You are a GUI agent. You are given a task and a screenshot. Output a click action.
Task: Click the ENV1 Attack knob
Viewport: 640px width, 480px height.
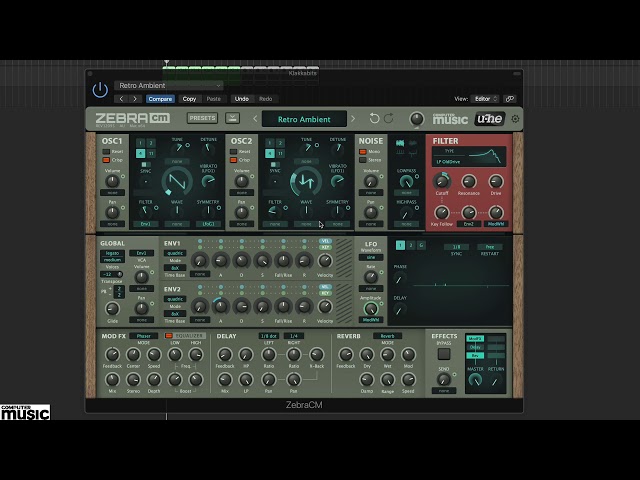pos(220,260)
